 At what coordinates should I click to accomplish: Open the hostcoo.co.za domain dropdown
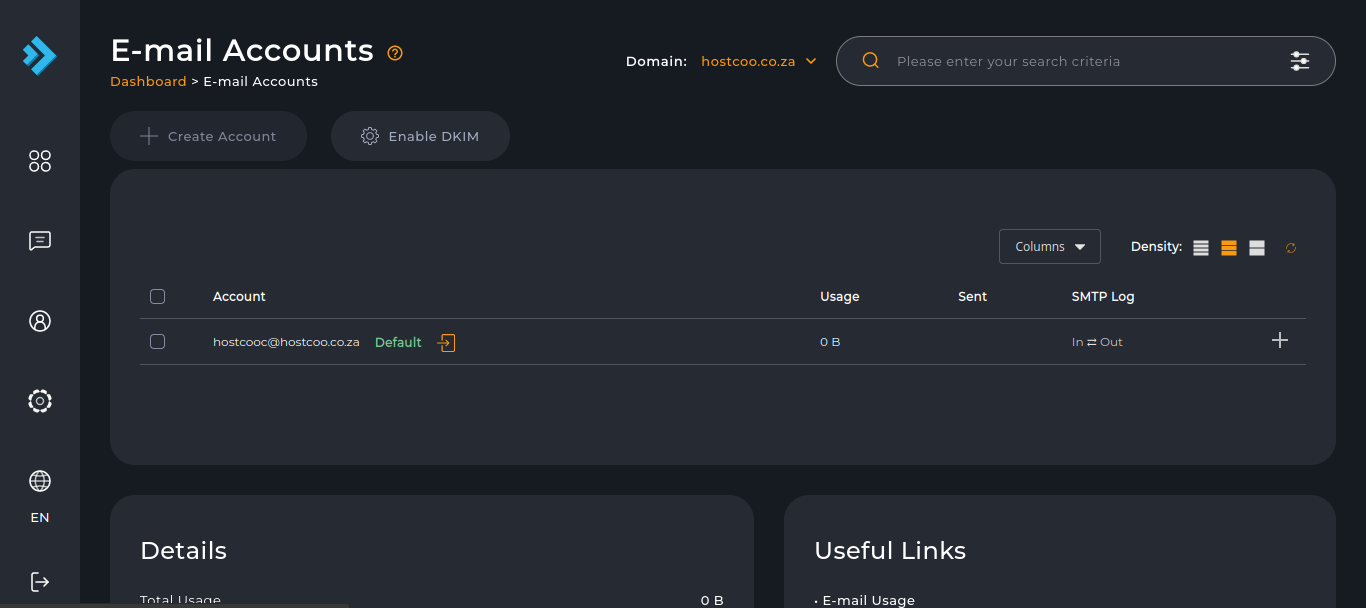(759, 61)
